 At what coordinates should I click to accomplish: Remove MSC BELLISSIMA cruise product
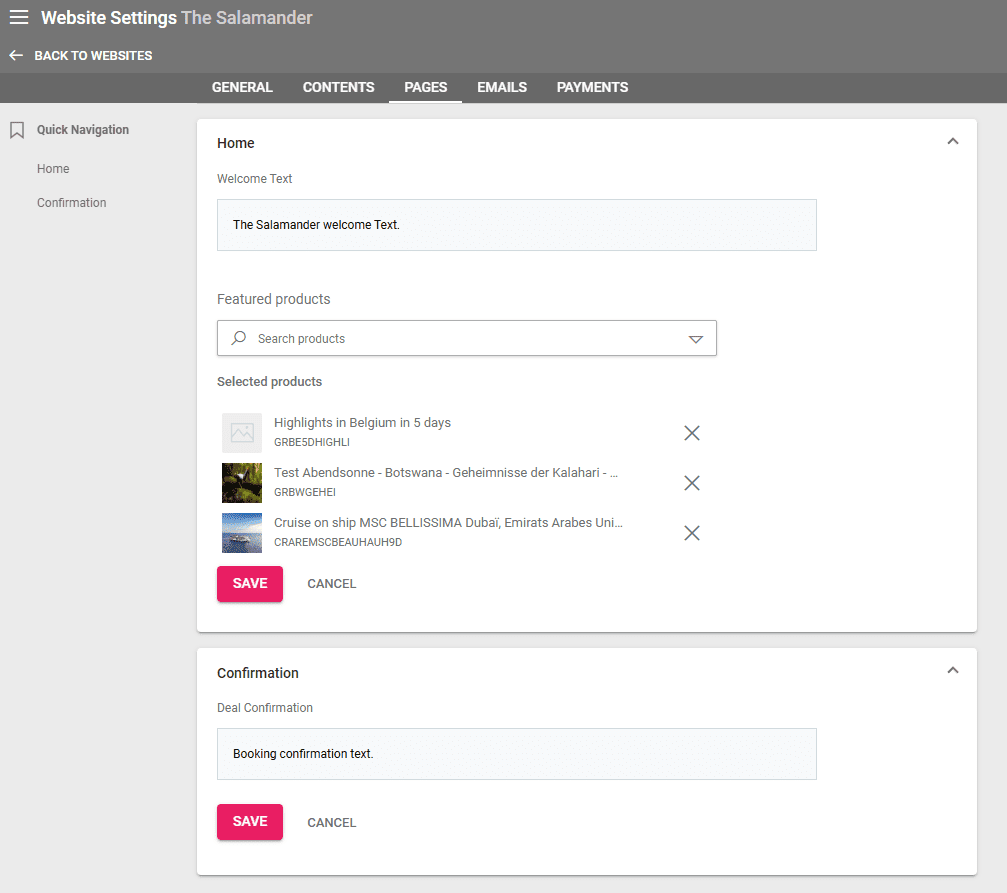(691, 533)
